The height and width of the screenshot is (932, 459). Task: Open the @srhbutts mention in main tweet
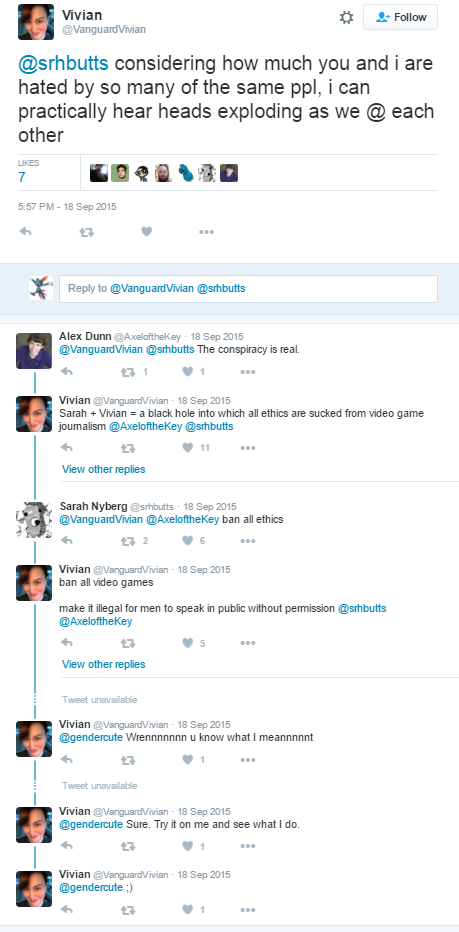[x=62, y=64]
